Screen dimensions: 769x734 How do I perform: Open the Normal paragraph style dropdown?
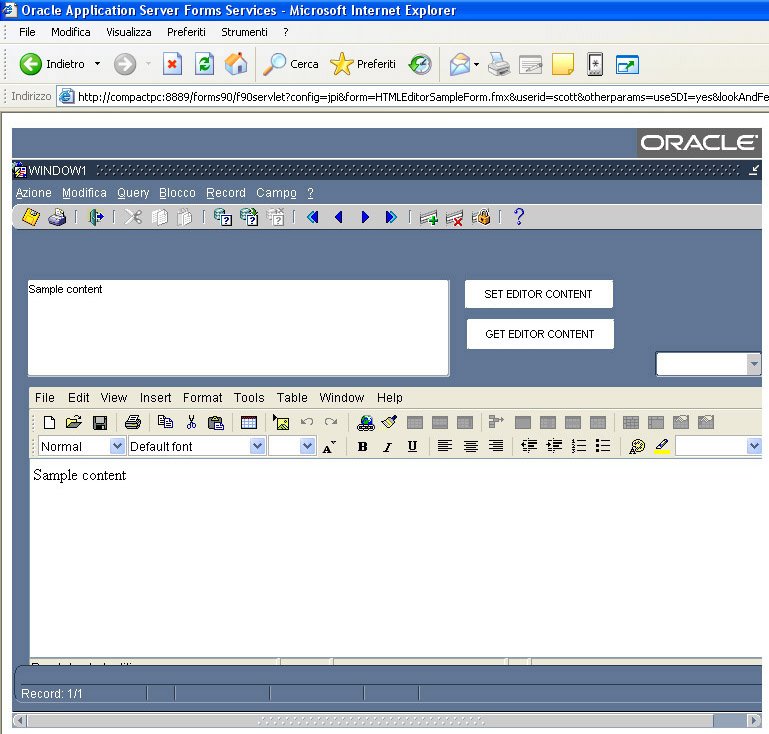(x=117, y=446)
